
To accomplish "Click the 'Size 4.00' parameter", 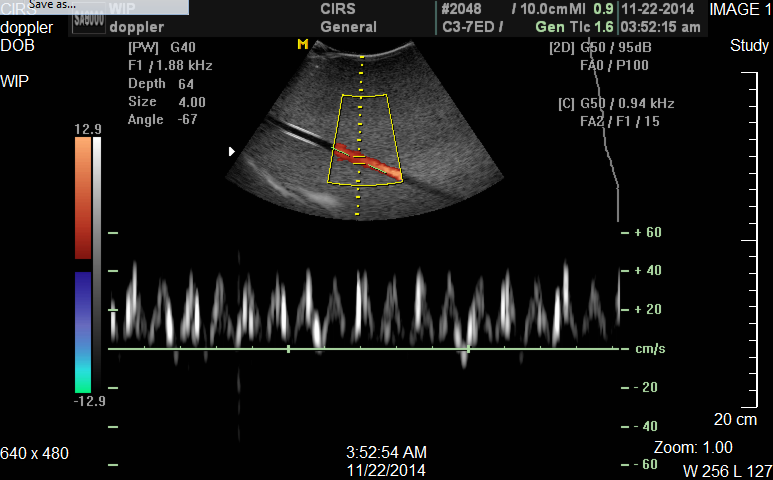I will (x=167, y=102).
